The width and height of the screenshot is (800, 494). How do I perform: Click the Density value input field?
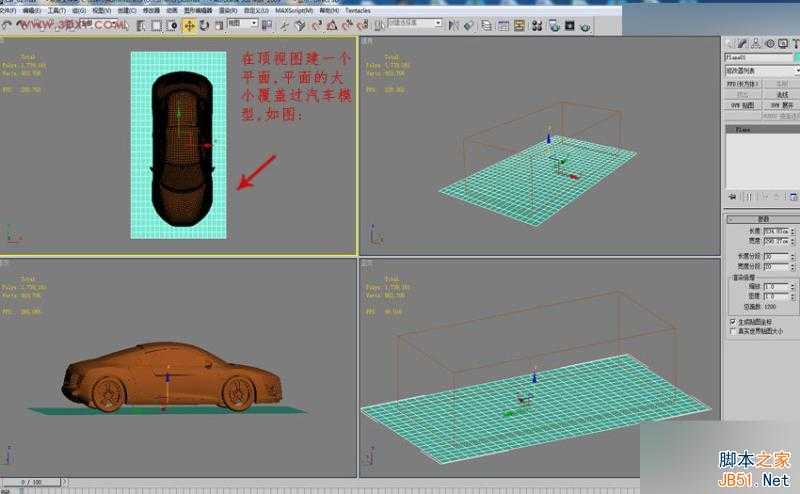(776, 296)
